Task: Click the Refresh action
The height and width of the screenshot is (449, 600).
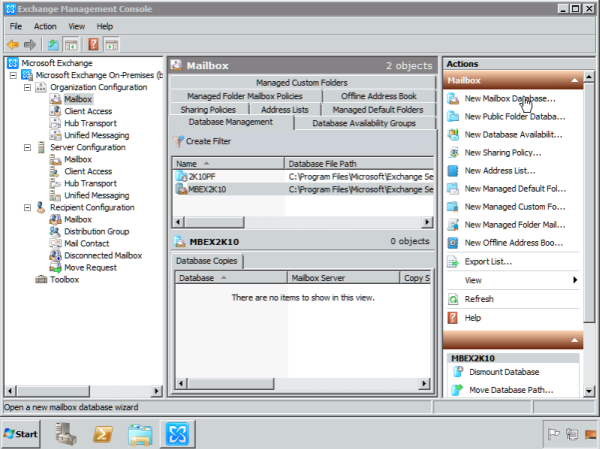Action: click(x=479, y=299)
